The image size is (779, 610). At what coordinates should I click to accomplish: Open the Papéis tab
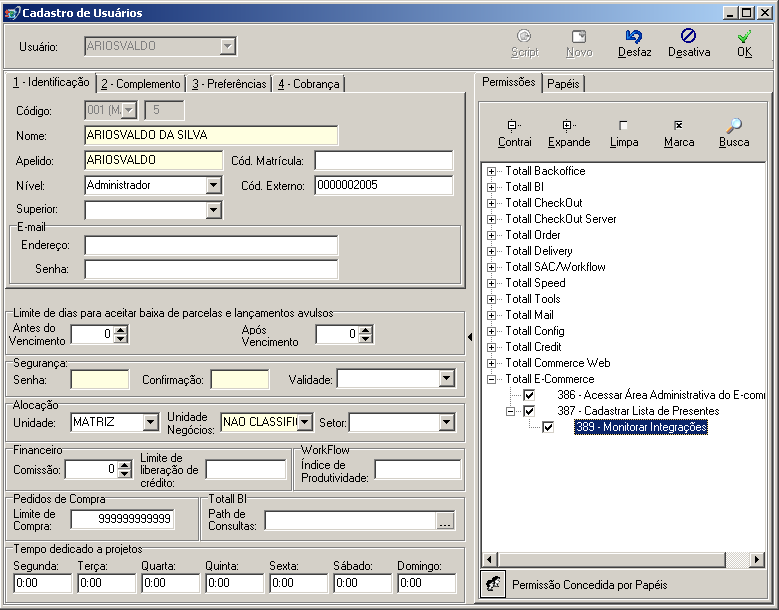click(x=565, y=83)
